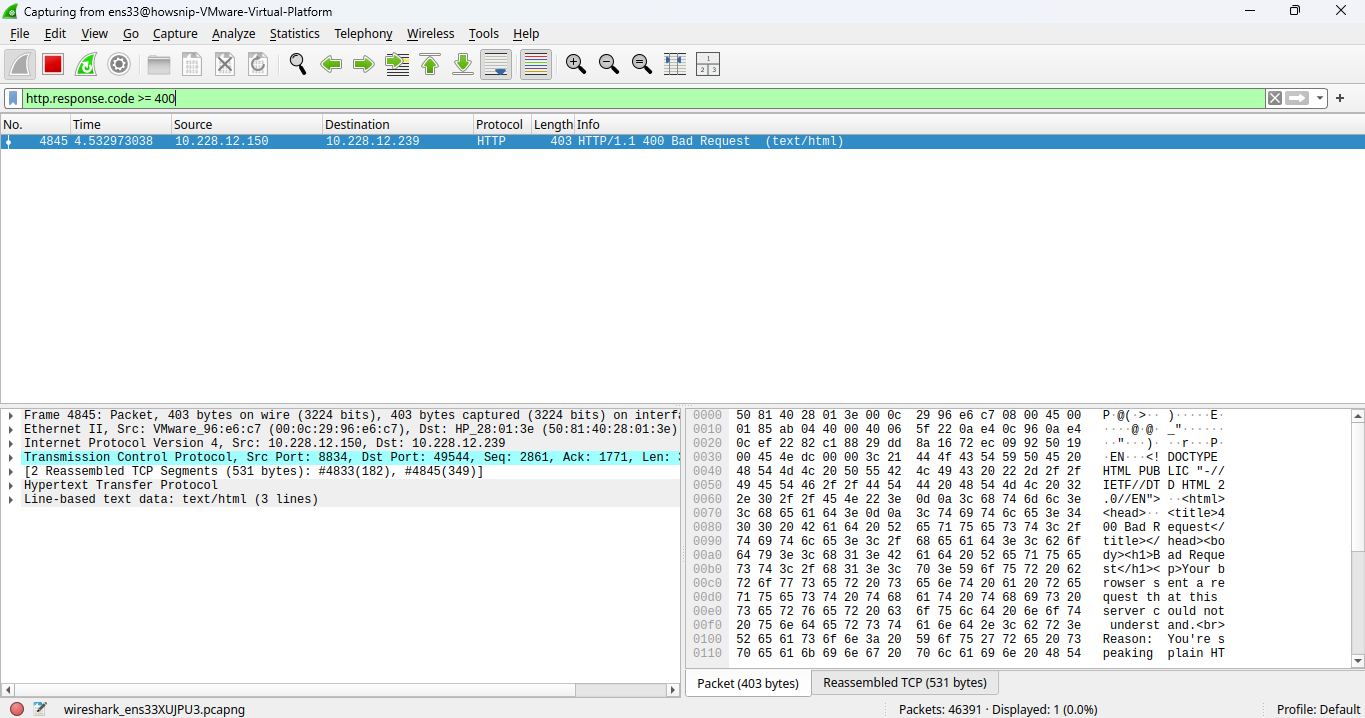
Task: Save this capture file icon
Action: click(x=192, y=64)
